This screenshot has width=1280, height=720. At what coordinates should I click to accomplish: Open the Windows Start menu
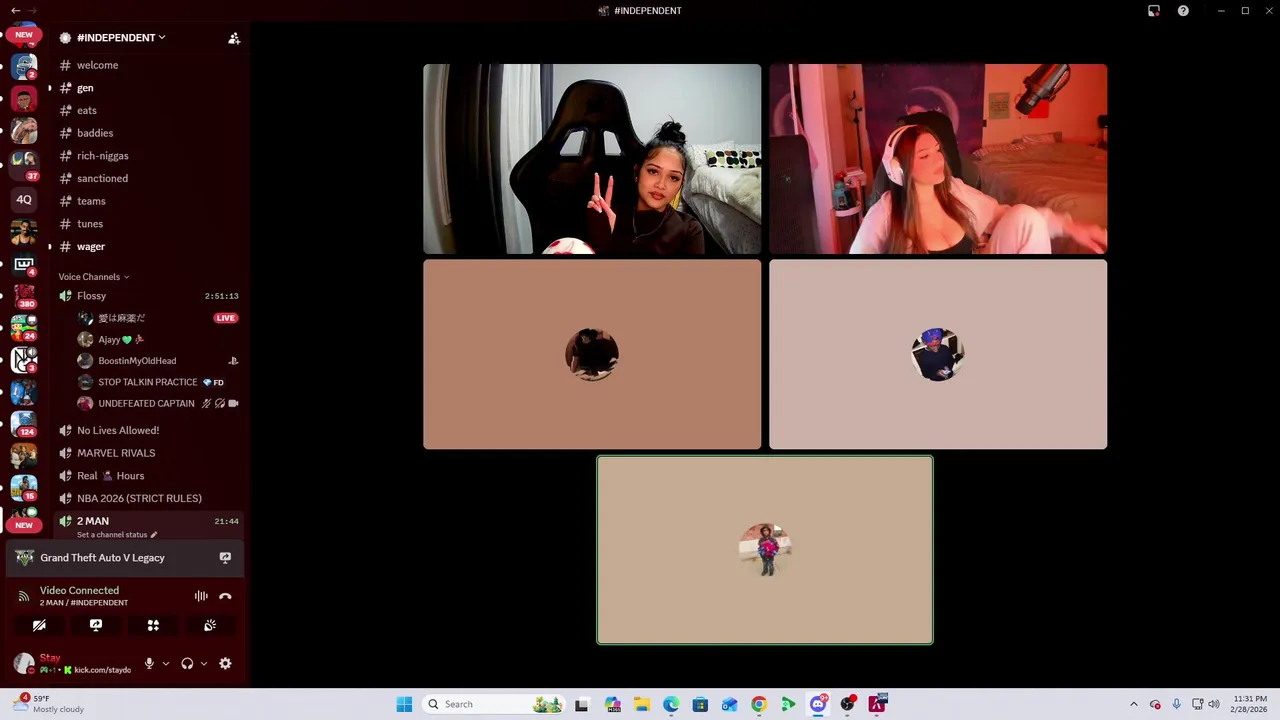click(404, 704)
